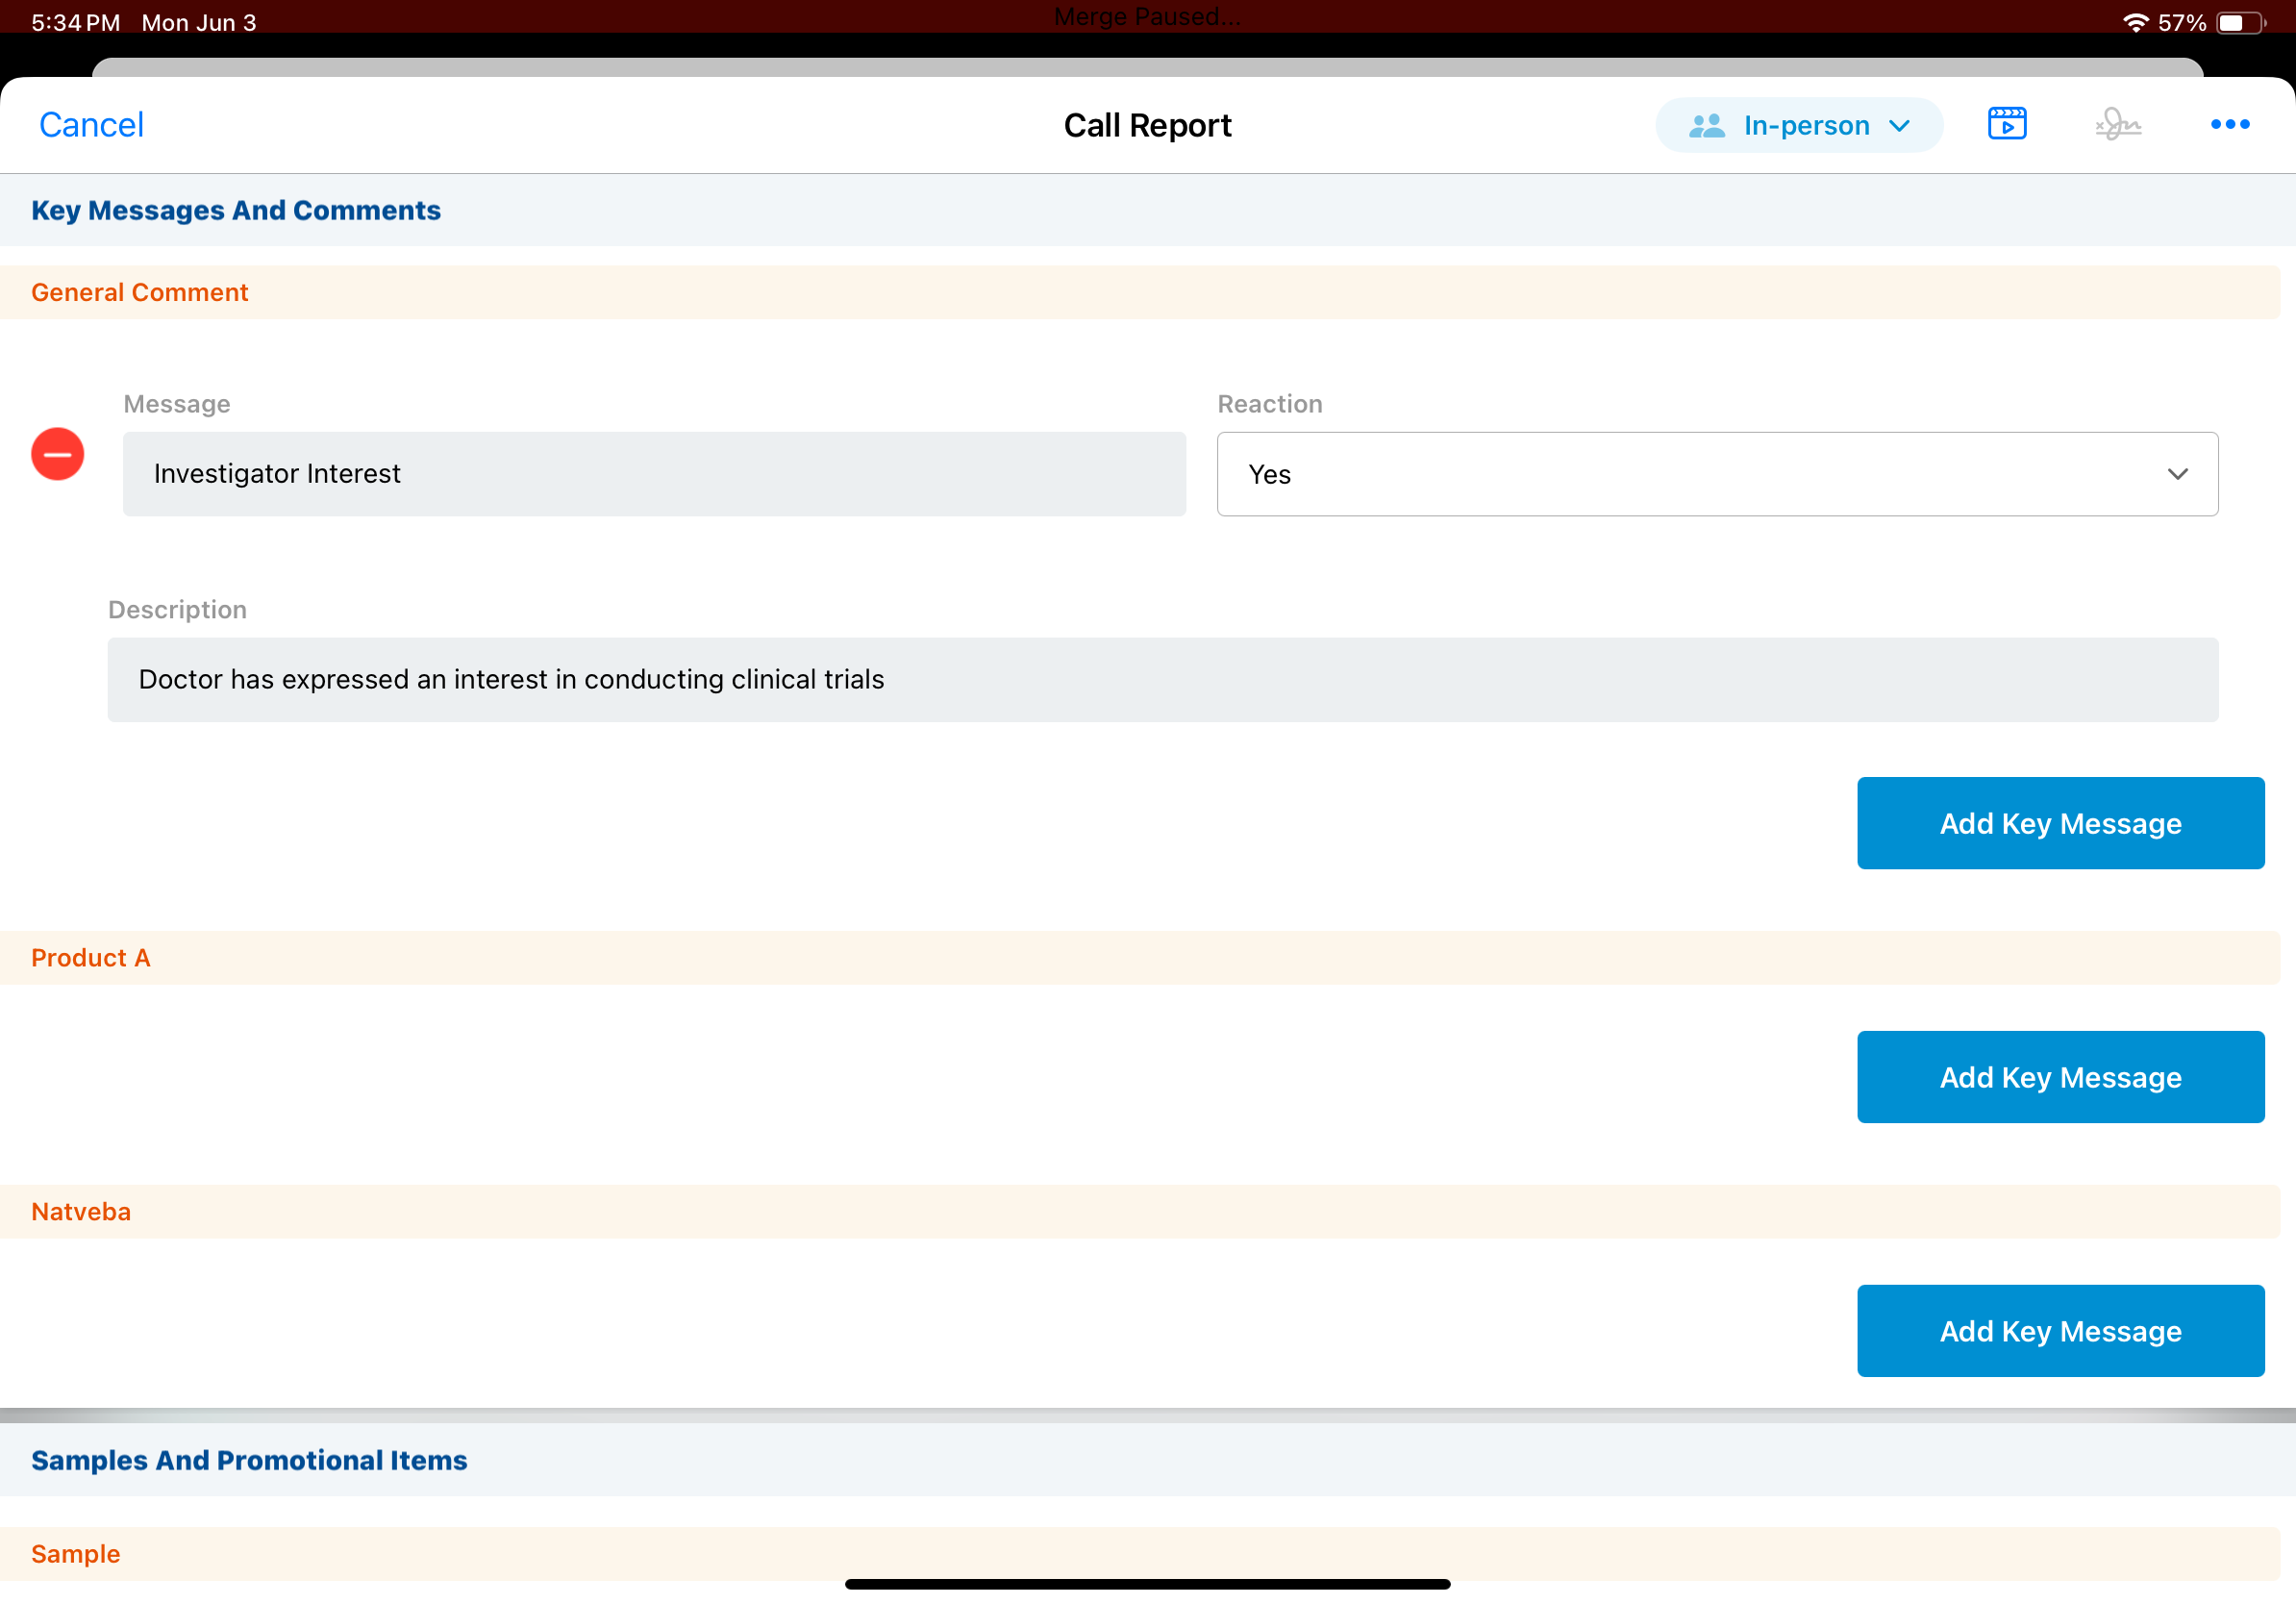Select Key Messages And Comments section header

click(x=236, y=210)
